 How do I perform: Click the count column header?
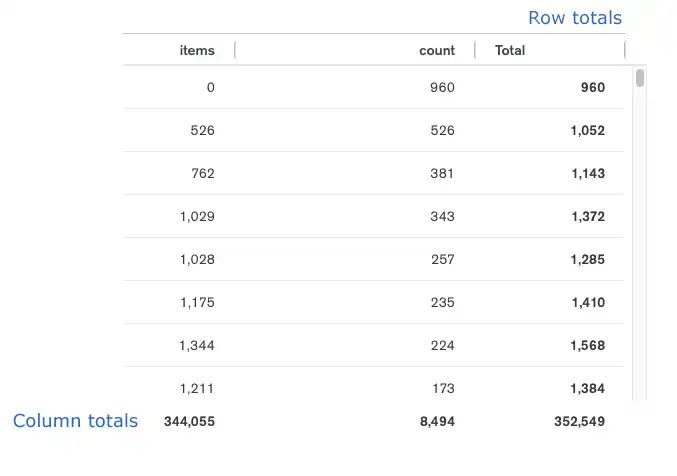(x=437, y=50)
